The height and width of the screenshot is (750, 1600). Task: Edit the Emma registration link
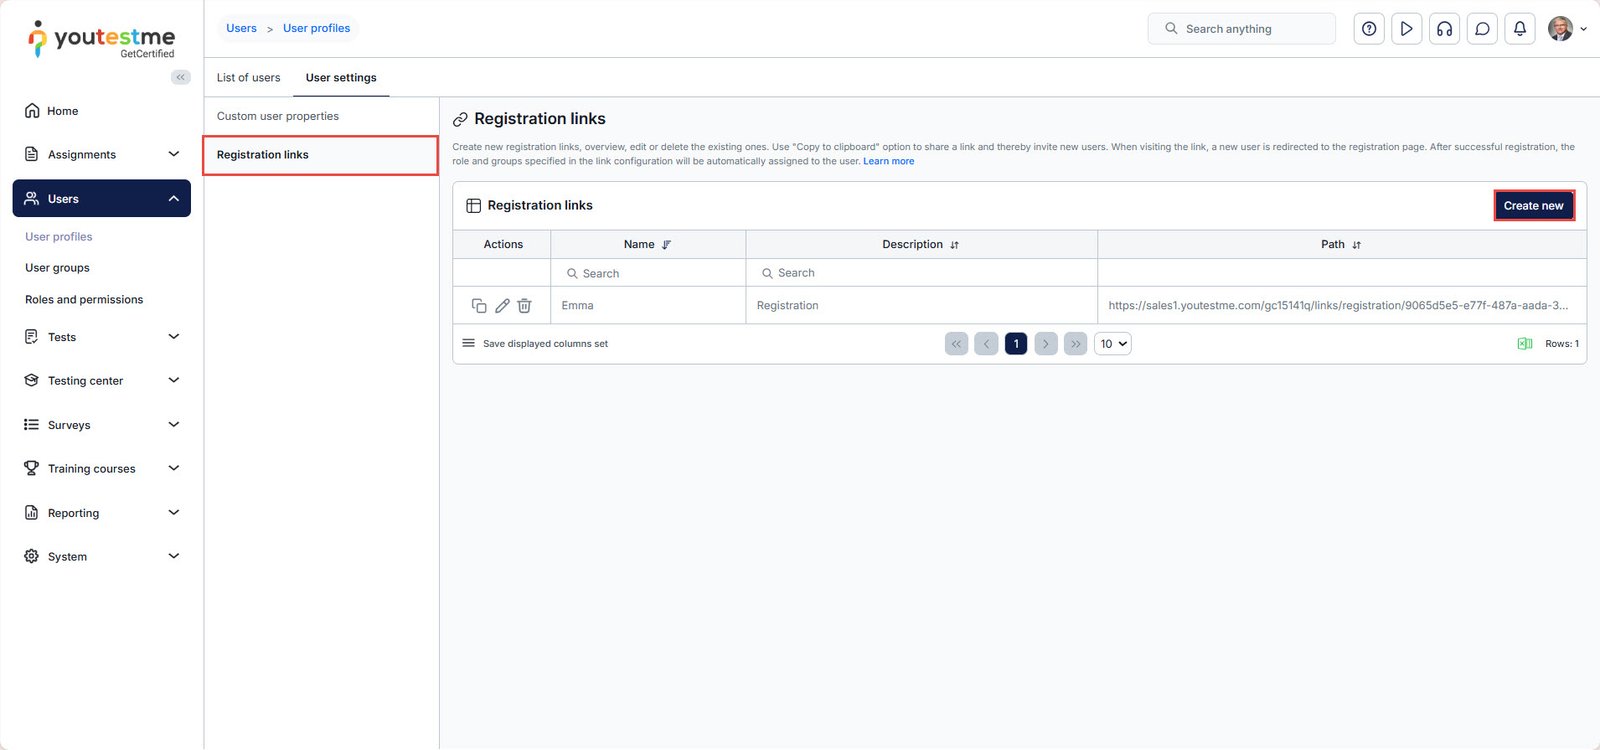click(502, 306)
